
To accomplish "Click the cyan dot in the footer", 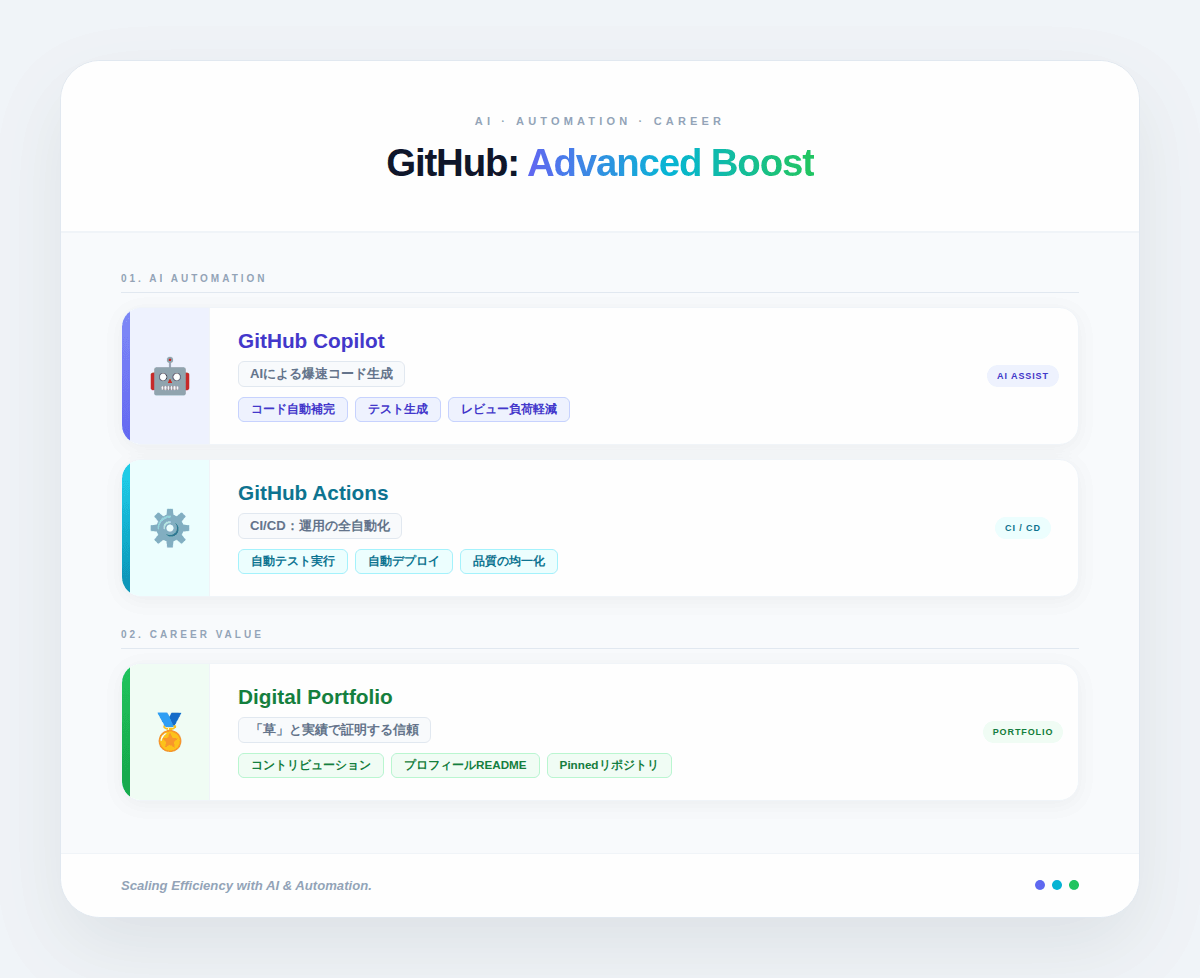I will 1057,885.
